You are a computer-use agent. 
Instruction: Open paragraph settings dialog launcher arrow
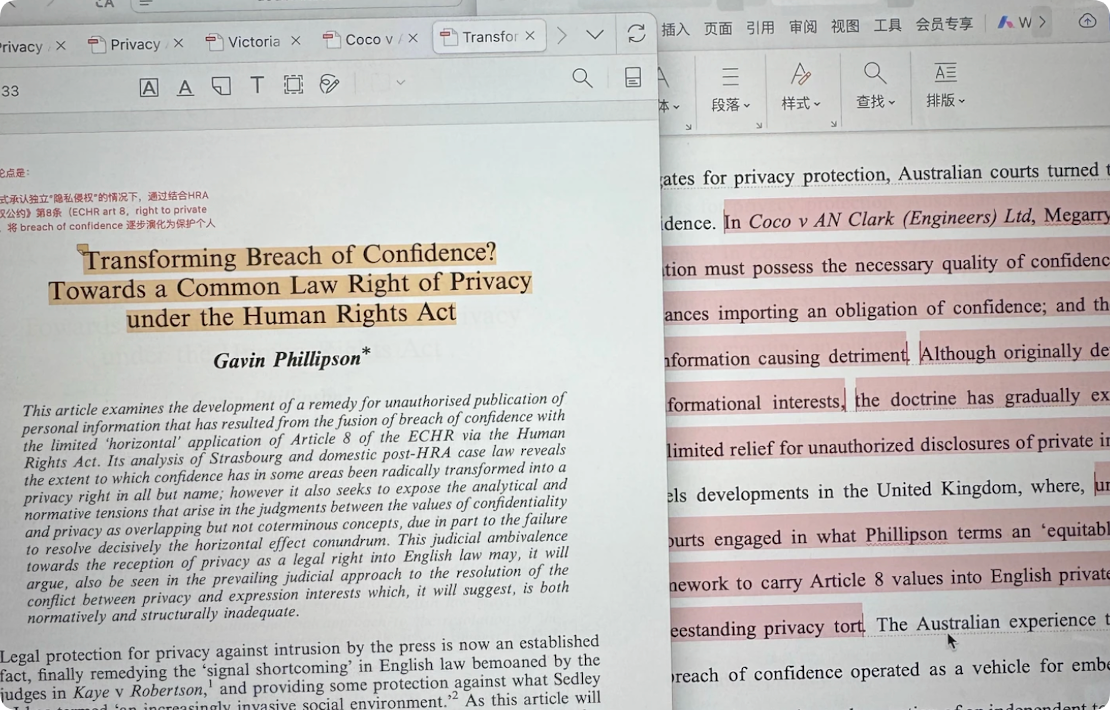759,125
